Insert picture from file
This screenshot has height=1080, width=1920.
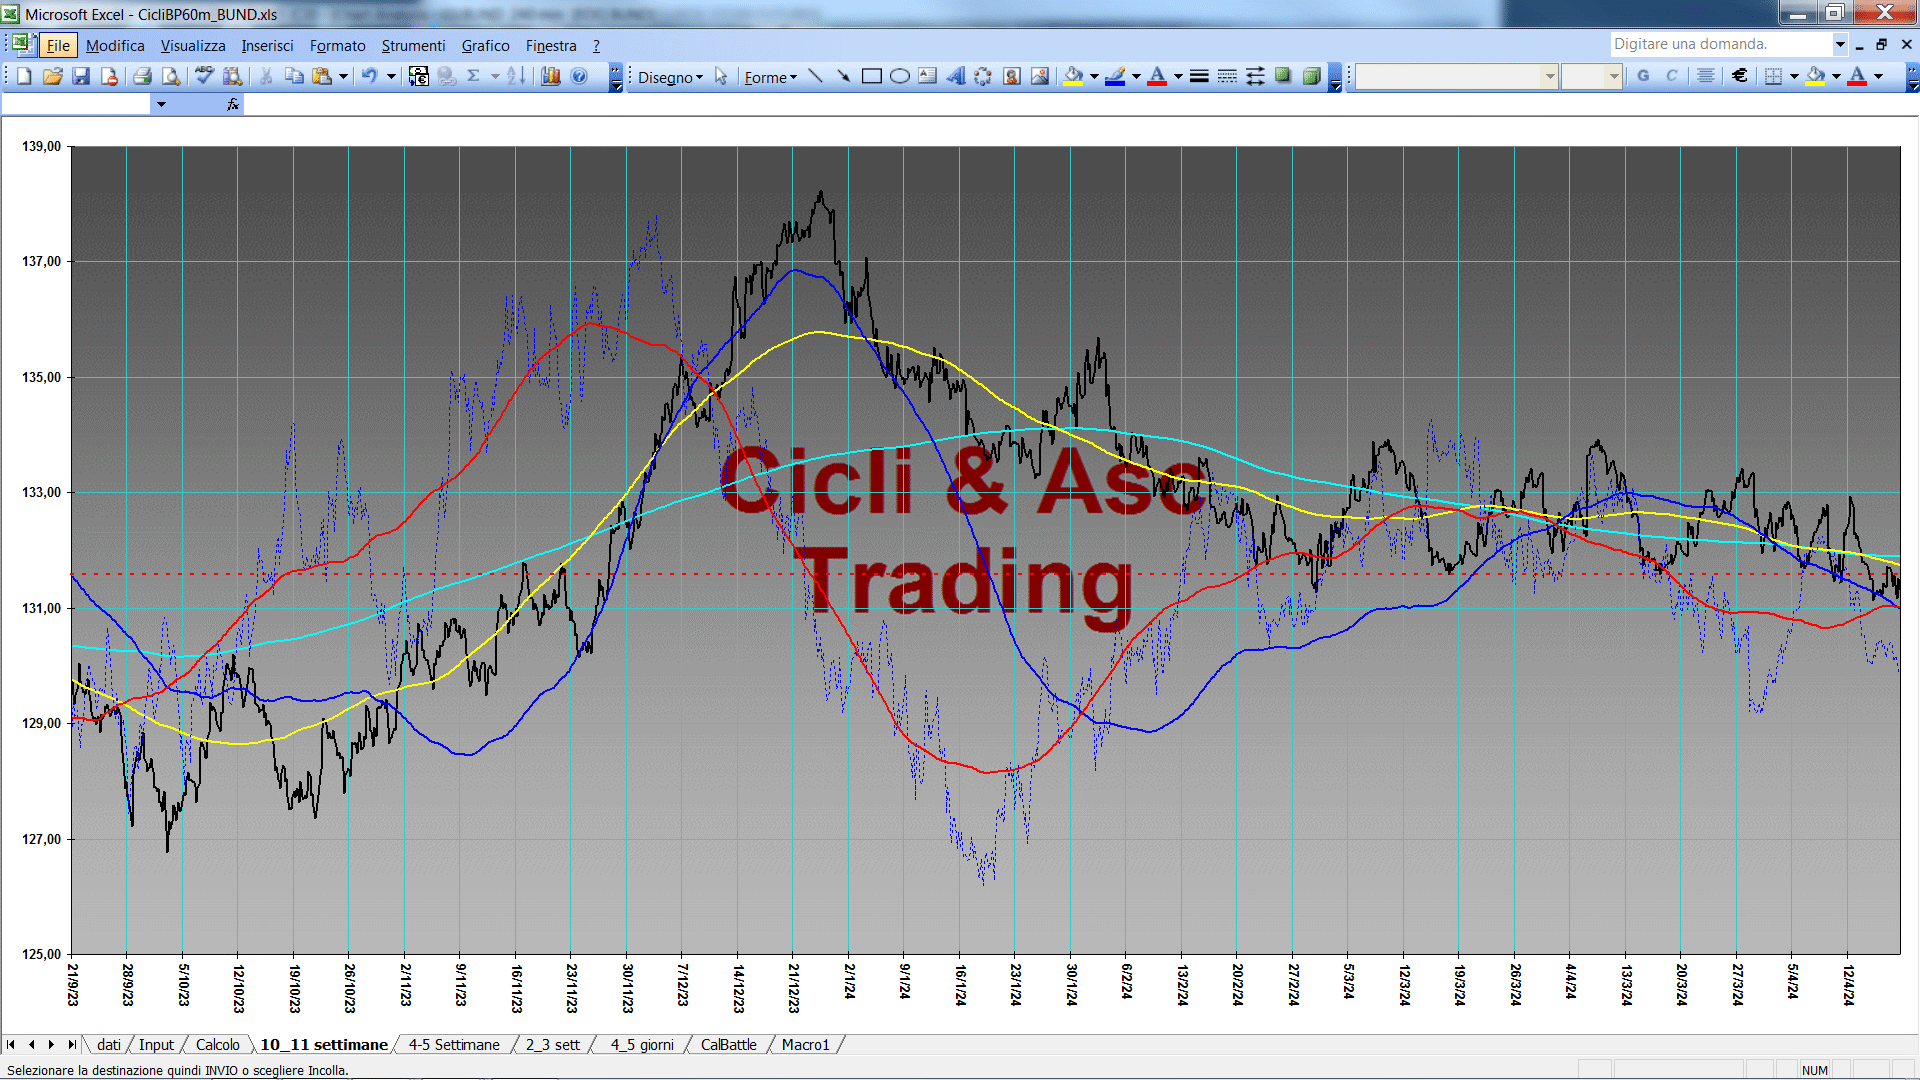pos(1040,76)
